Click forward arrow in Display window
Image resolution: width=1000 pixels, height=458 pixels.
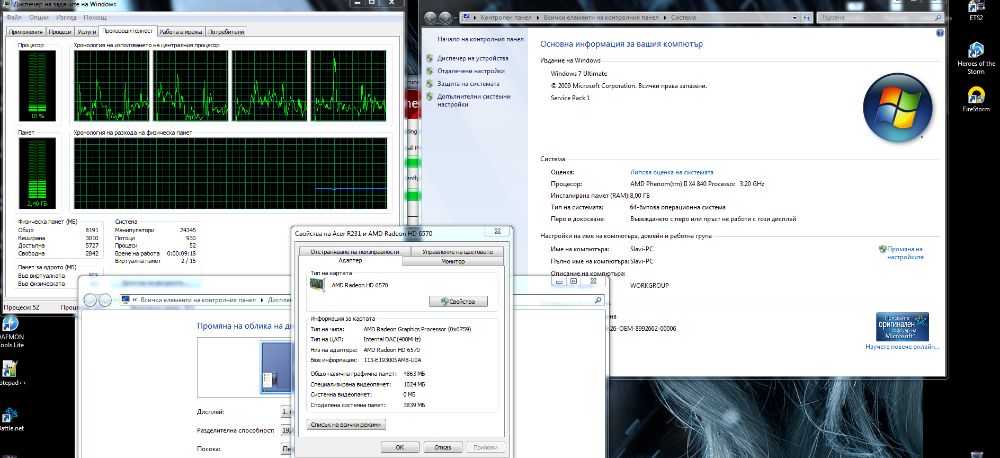[105, 300]
